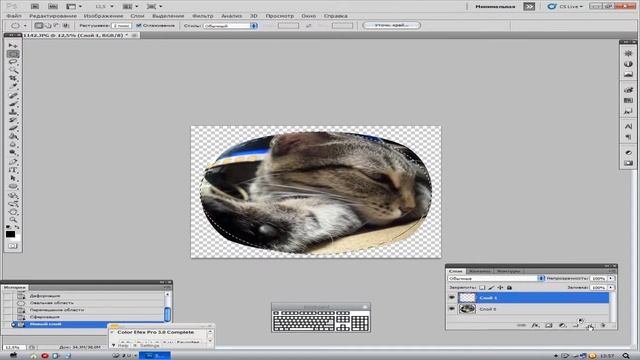This screenshot has width=640, height=360.
Task: Open the Выделение menu
Action: pos(168,16)
